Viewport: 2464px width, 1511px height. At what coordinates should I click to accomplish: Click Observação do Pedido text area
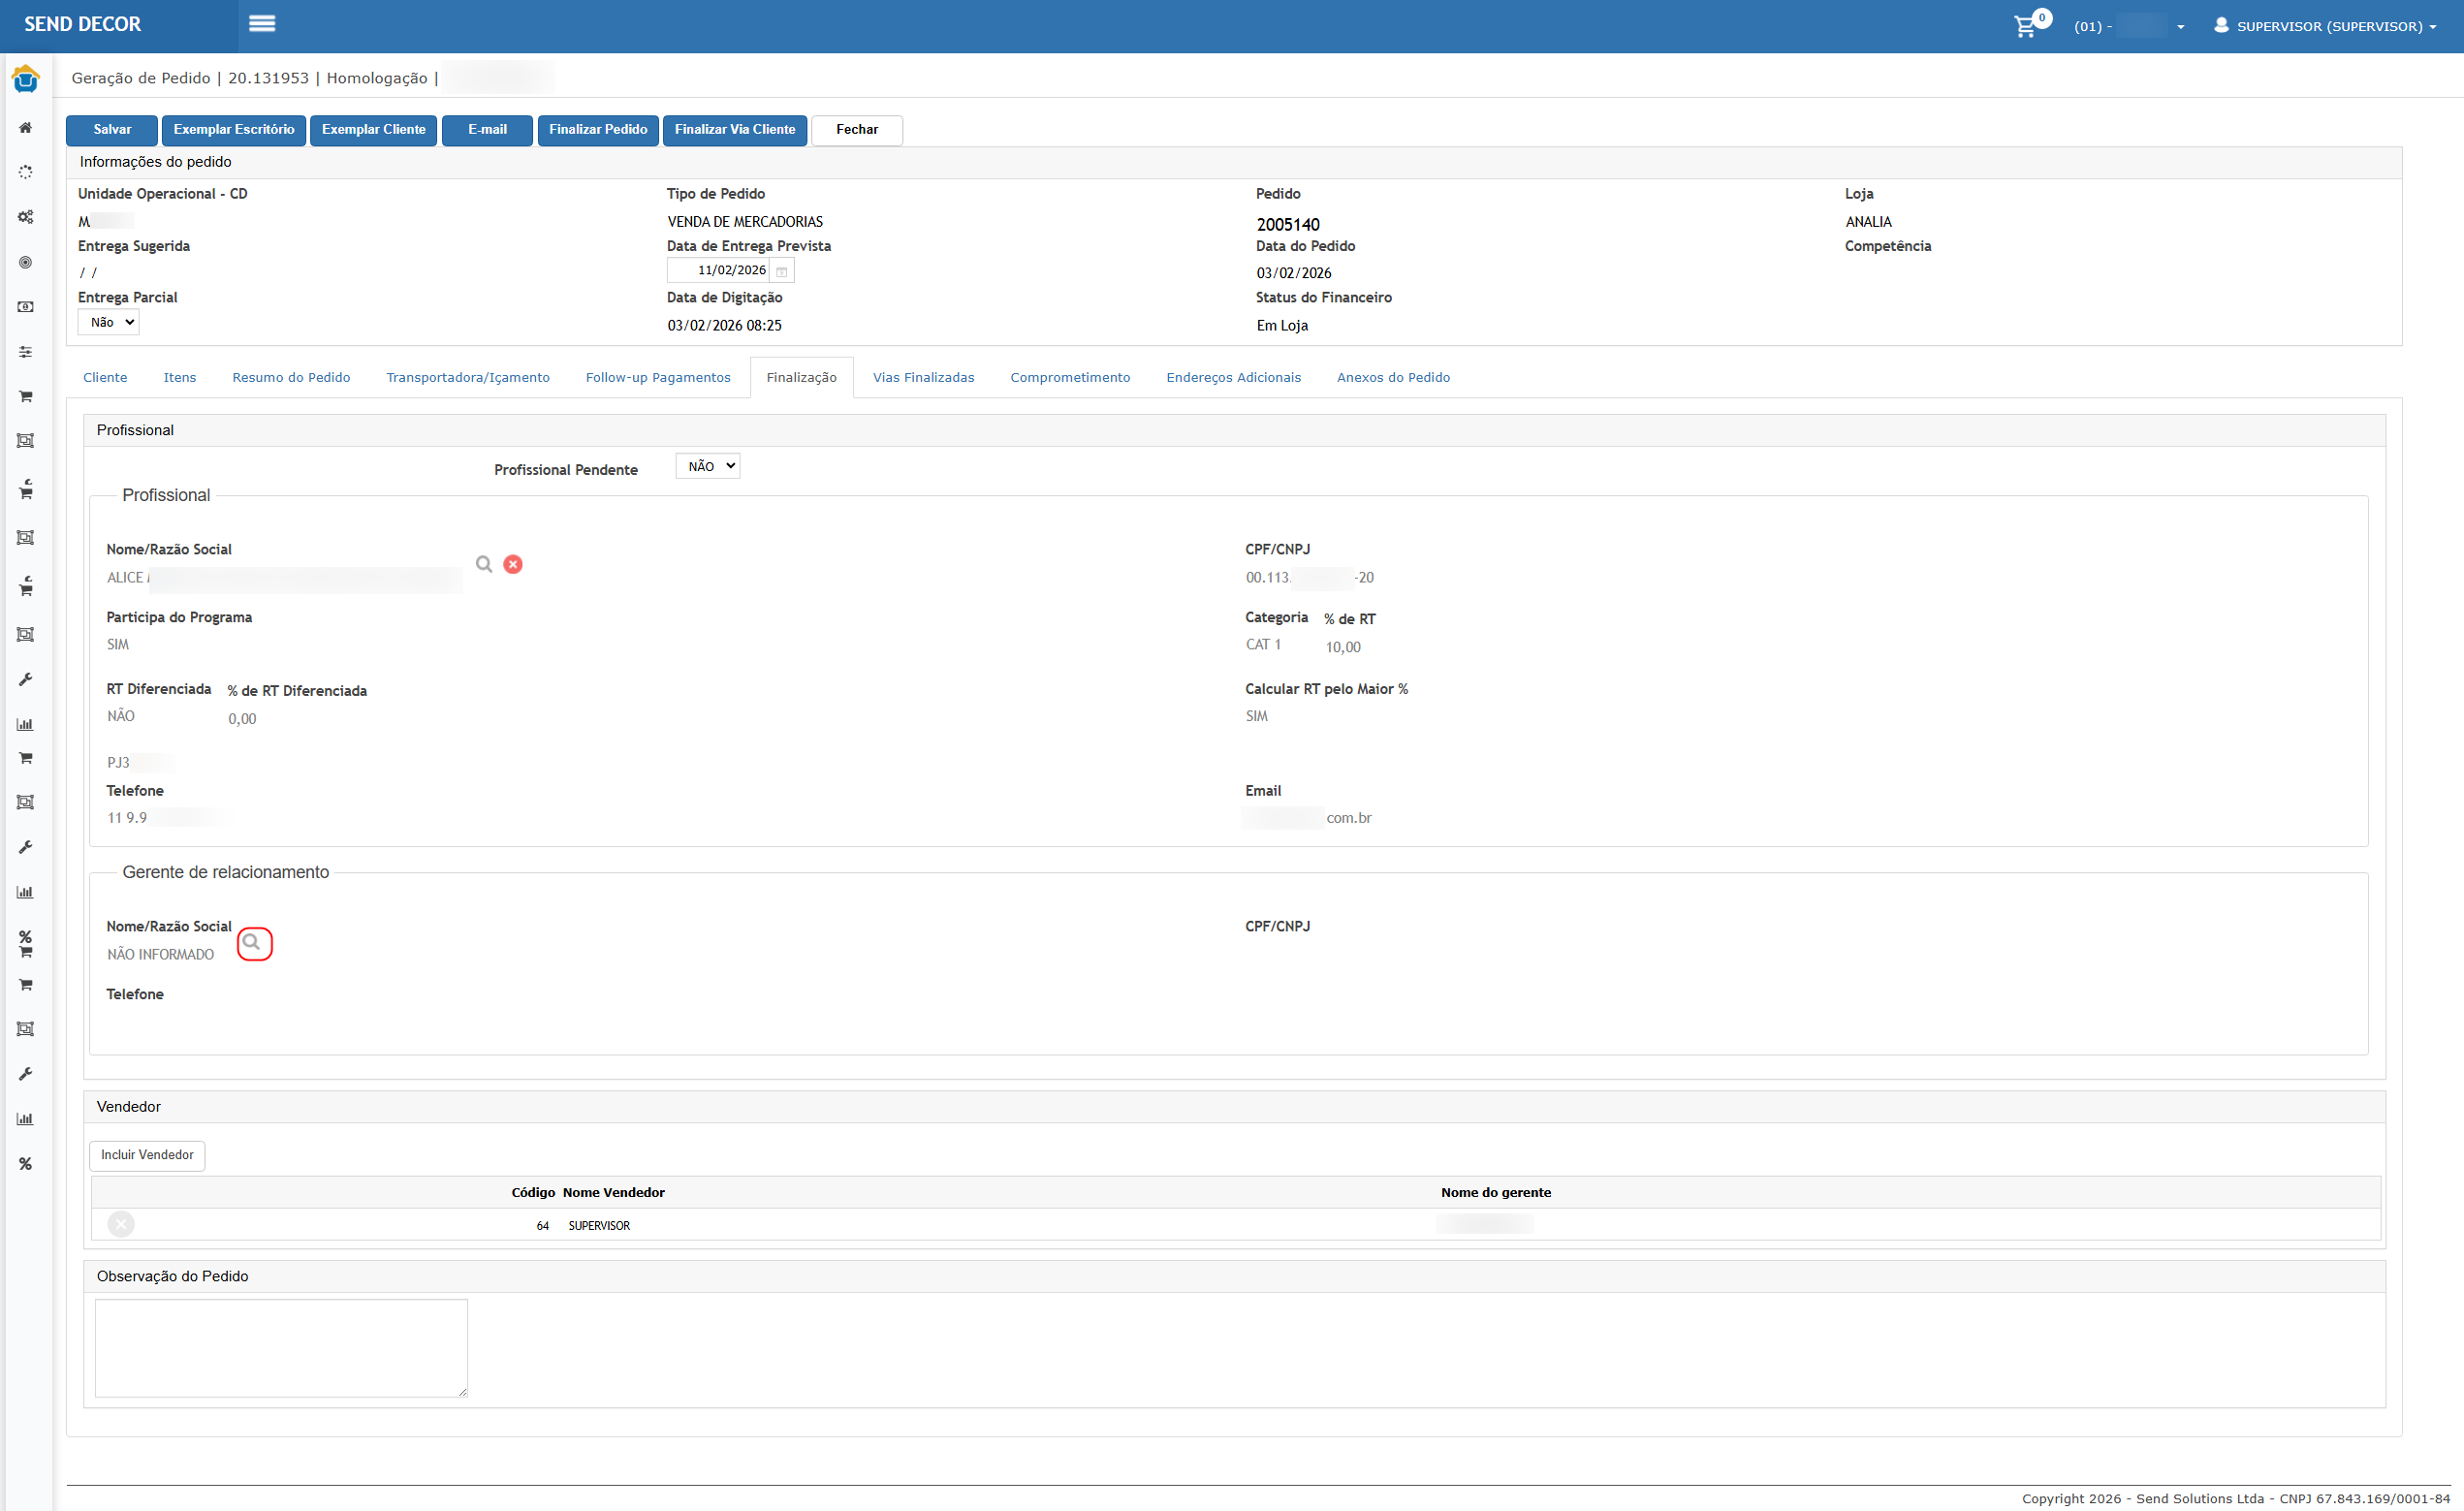(281, 1347)
